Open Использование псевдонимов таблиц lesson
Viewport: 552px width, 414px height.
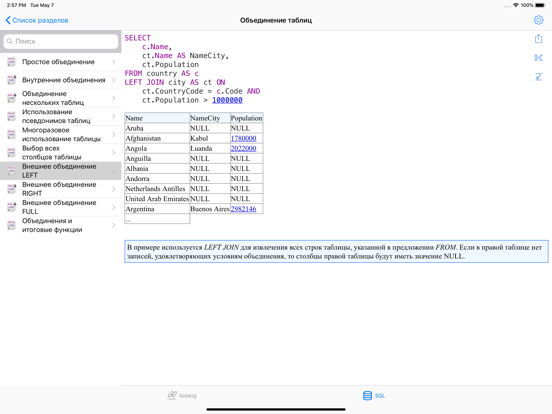point(61,116)
